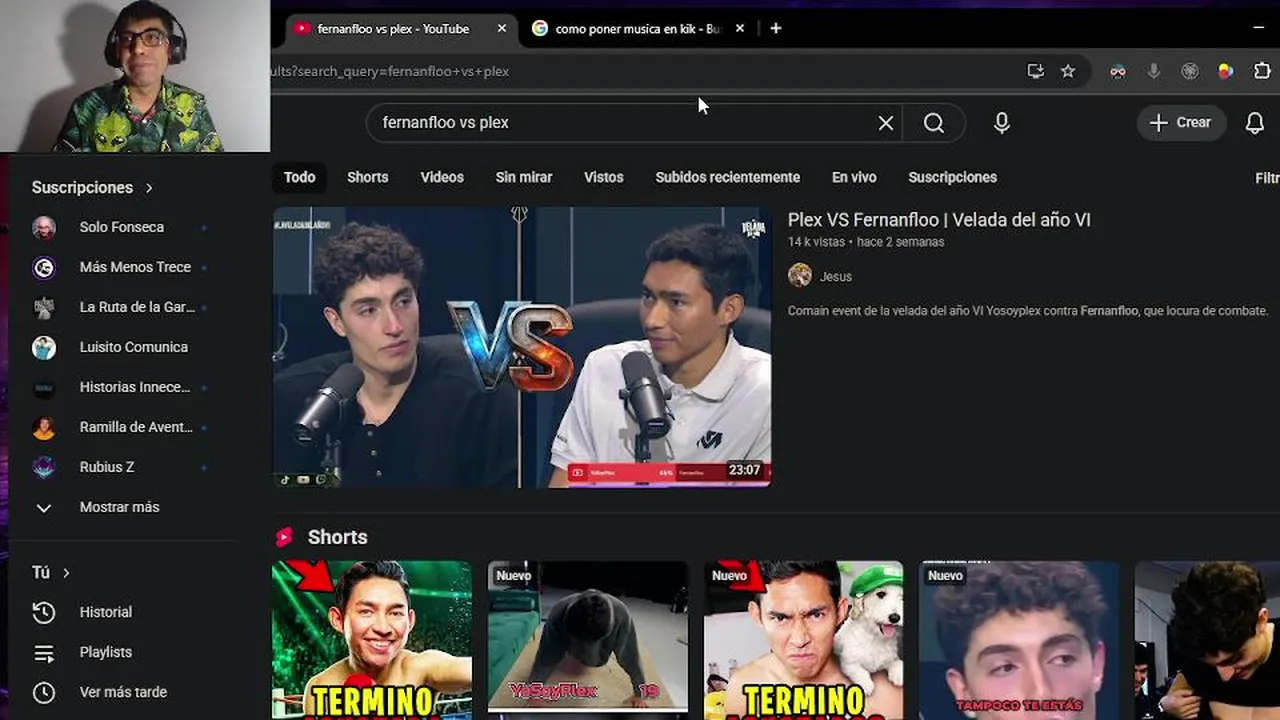Select the Suscripciones filter chip

pos(952,177)
